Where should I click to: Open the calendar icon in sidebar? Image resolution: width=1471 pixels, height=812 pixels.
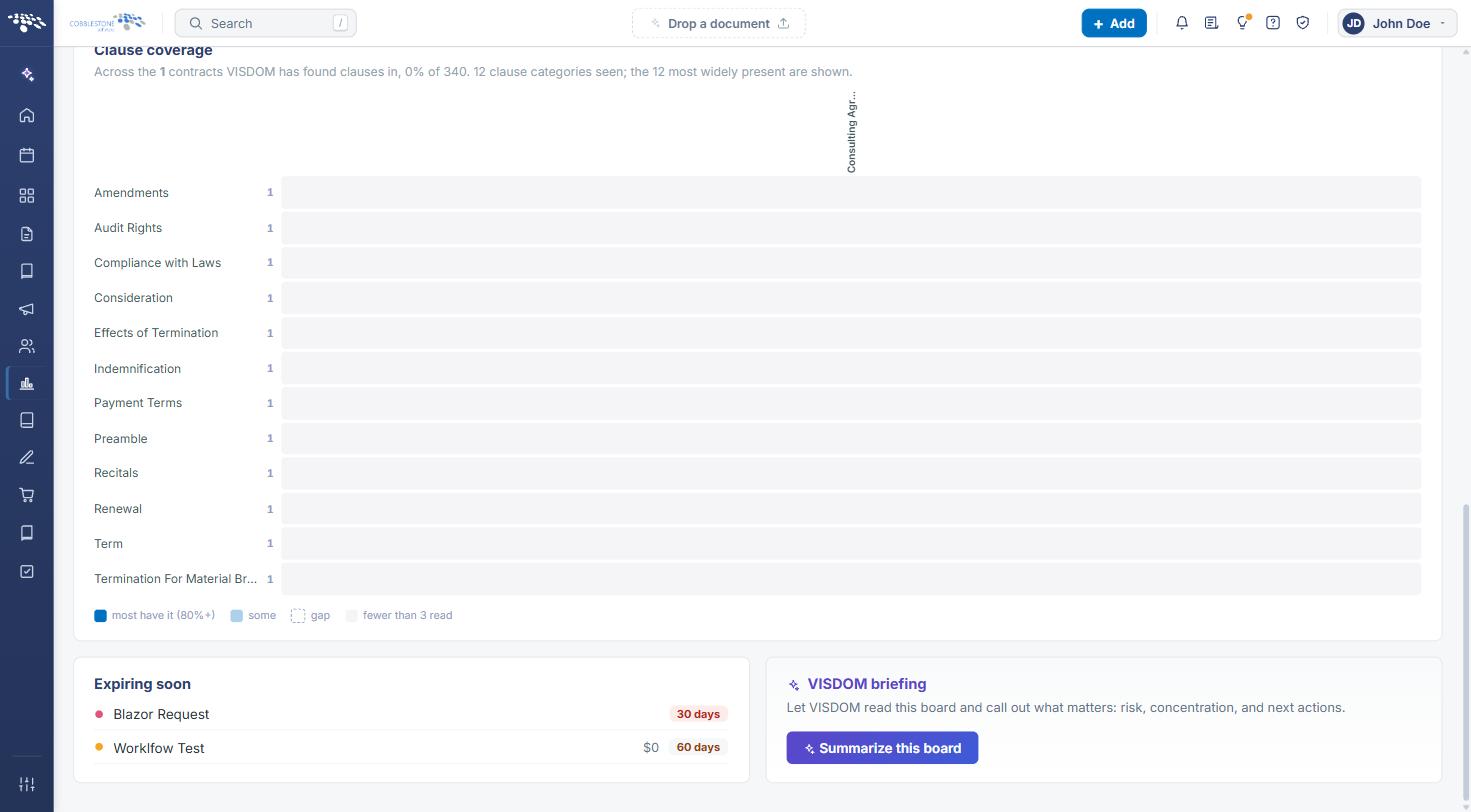(27, 155)
